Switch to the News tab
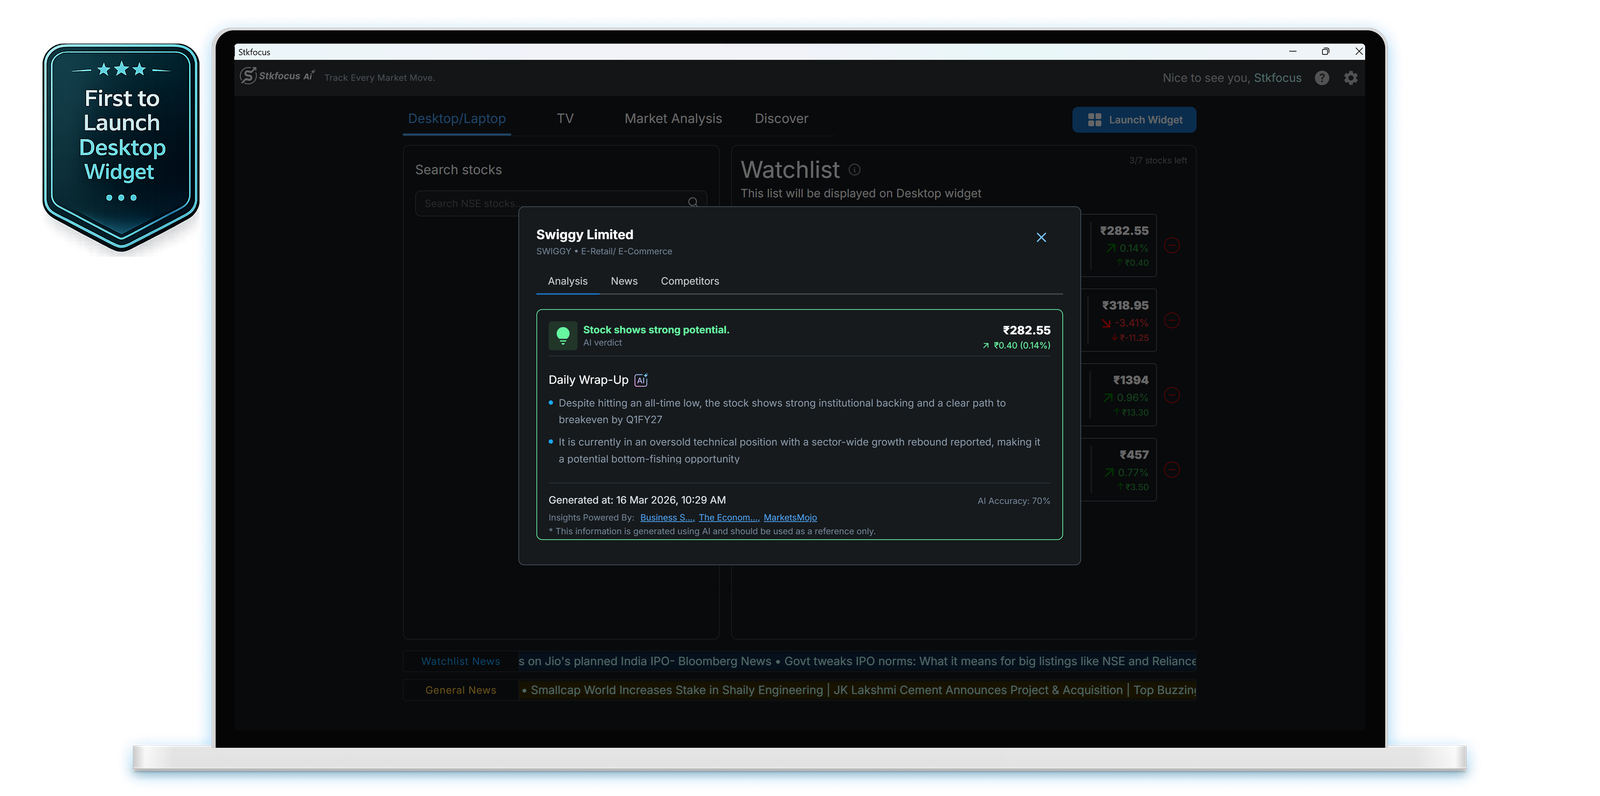This screenshot has height=796, width=1600. [x=624, y=281]
